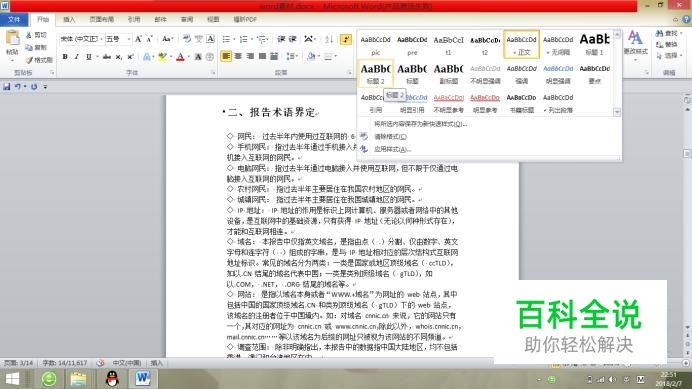Click the Windows Start button
692x389 pixels.
pos(12,379)
